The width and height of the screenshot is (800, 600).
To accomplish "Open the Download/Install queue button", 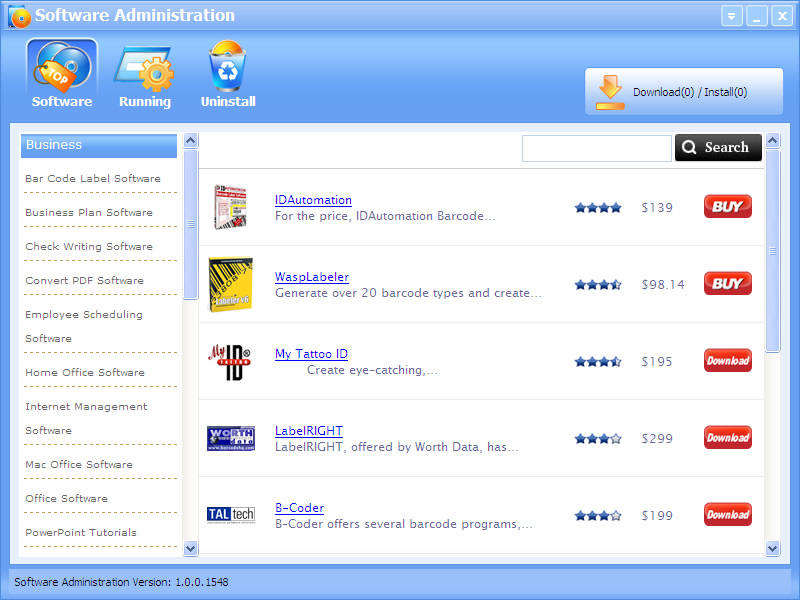I will [x=684, y=92].
